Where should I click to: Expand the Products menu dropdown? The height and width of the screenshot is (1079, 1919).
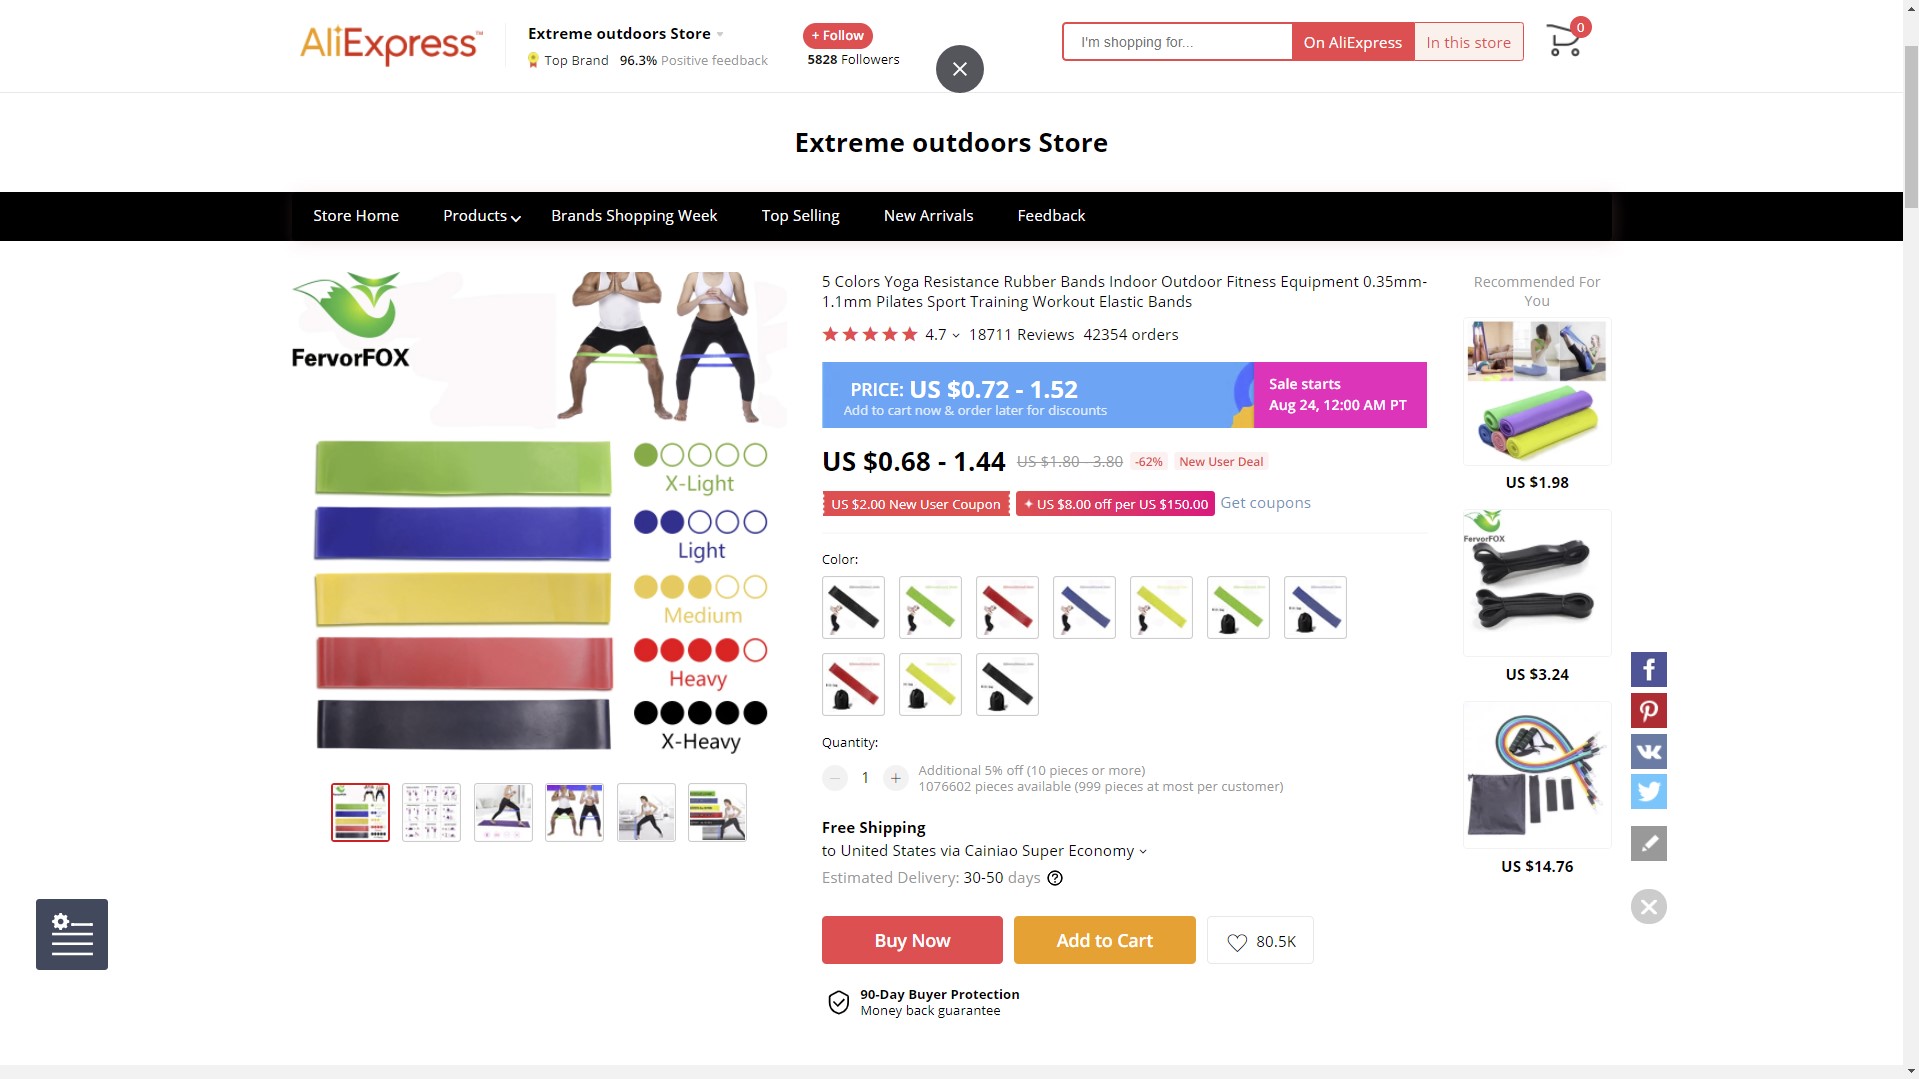click(x=481, y=216)
